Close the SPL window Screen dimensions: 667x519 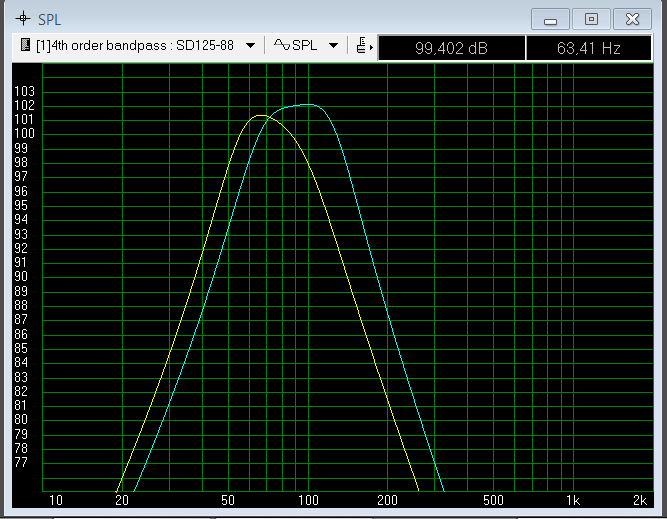632,18
